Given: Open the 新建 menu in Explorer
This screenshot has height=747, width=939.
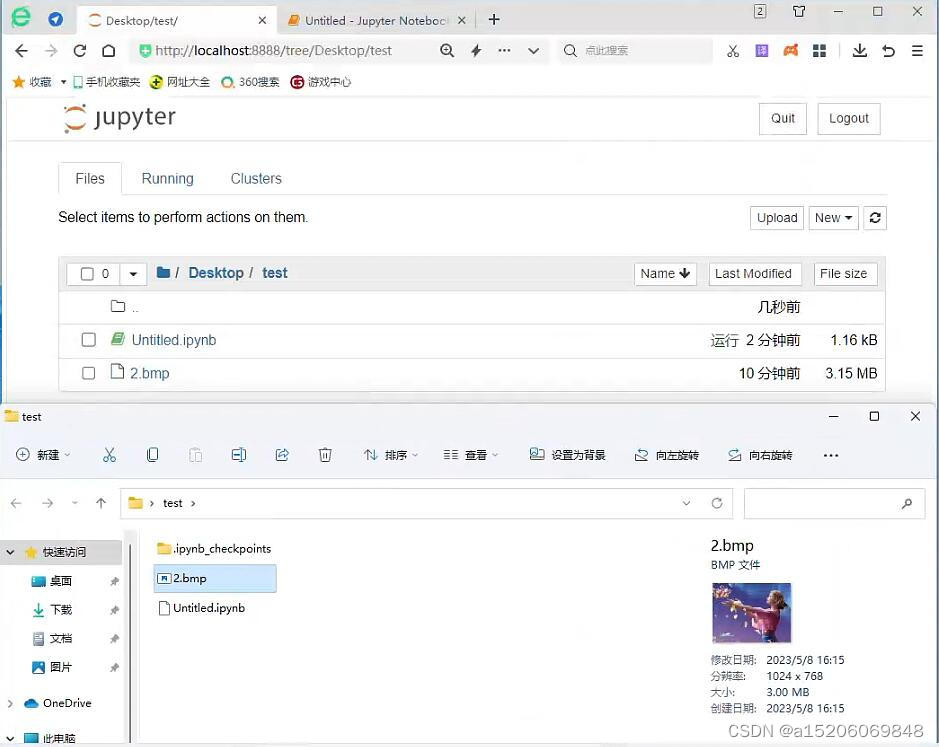Looking at the screenshot, I should coord(43,455).
